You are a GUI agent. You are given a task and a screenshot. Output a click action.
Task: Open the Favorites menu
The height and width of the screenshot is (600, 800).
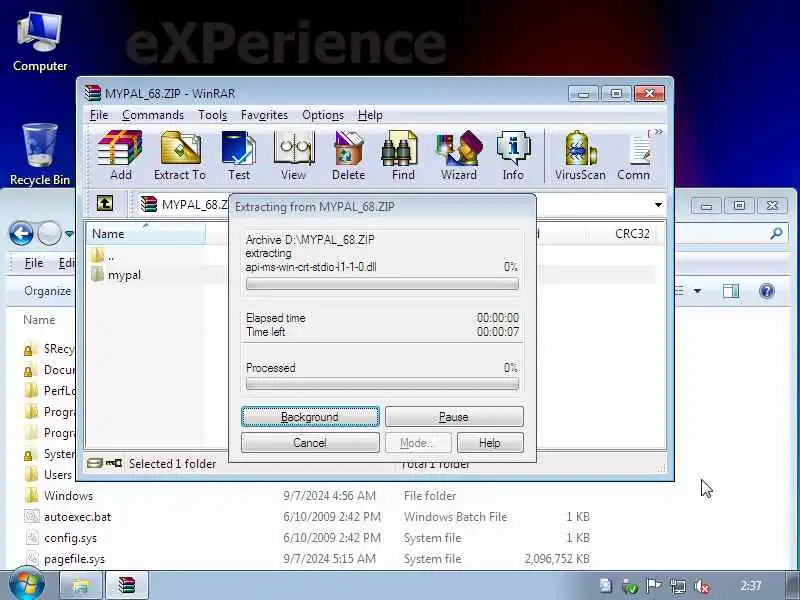(x=264, y=115)
